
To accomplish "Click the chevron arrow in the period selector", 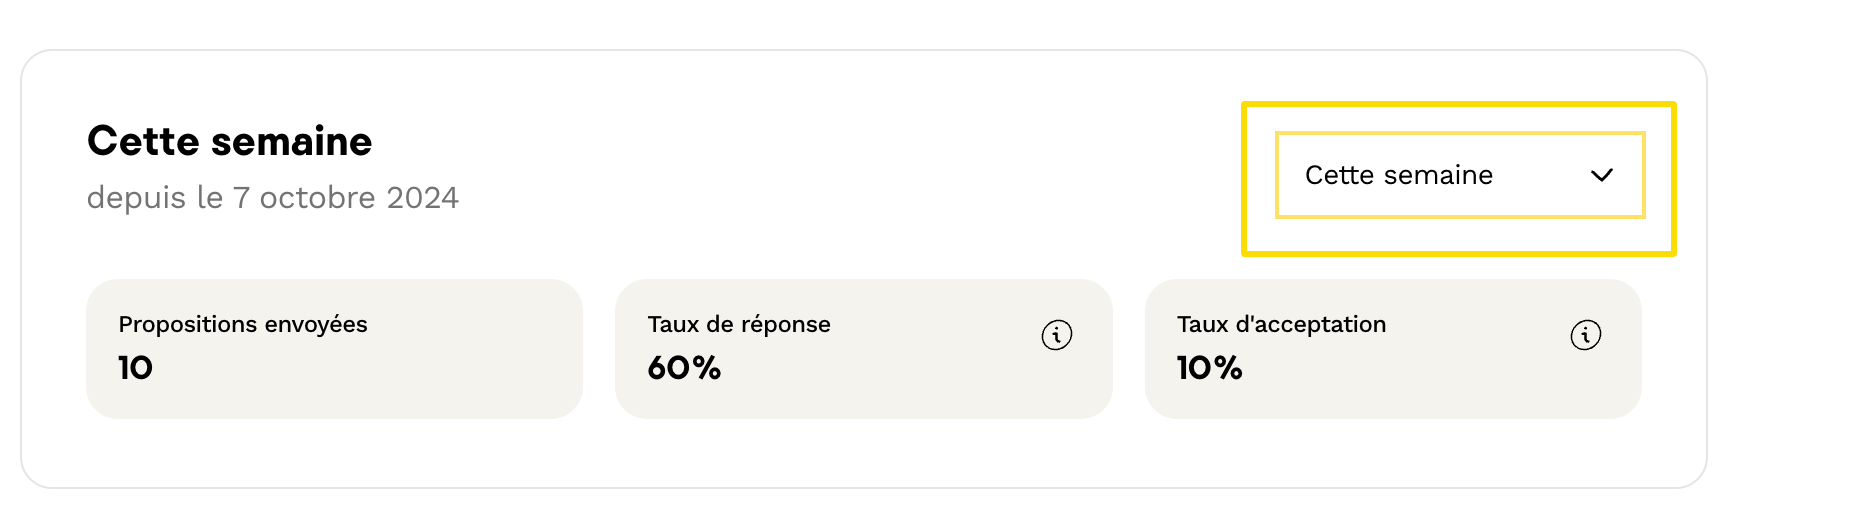I will (x=1602, y=175).
